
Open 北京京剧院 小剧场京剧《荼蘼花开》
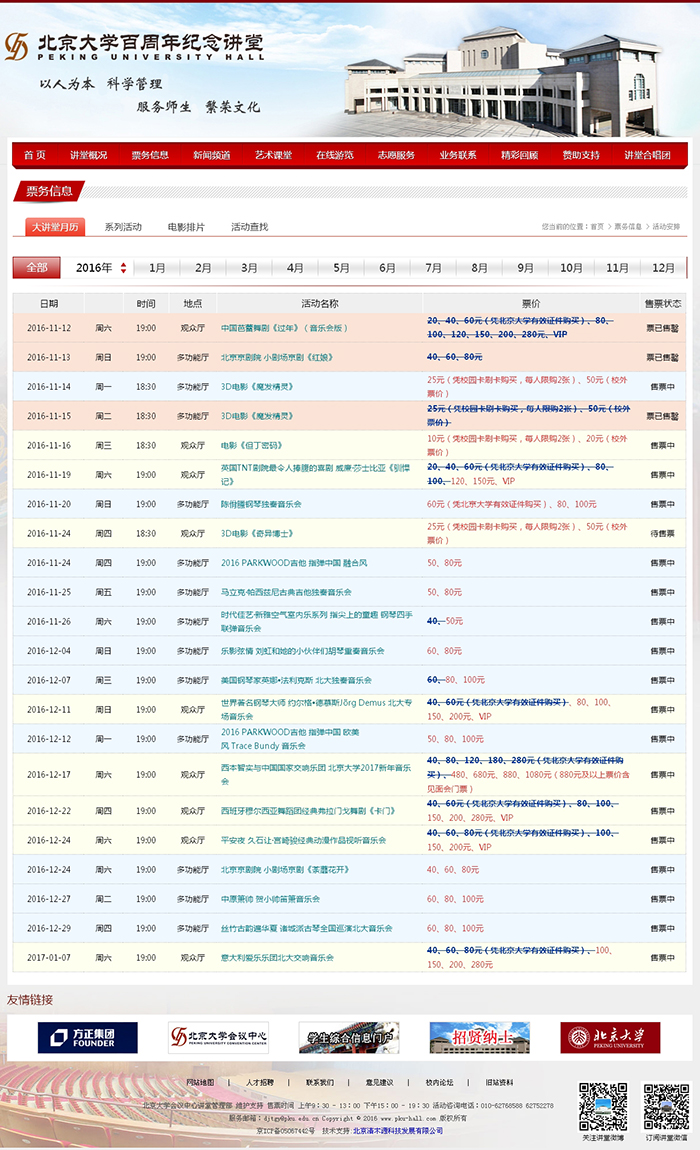[285, 869]
